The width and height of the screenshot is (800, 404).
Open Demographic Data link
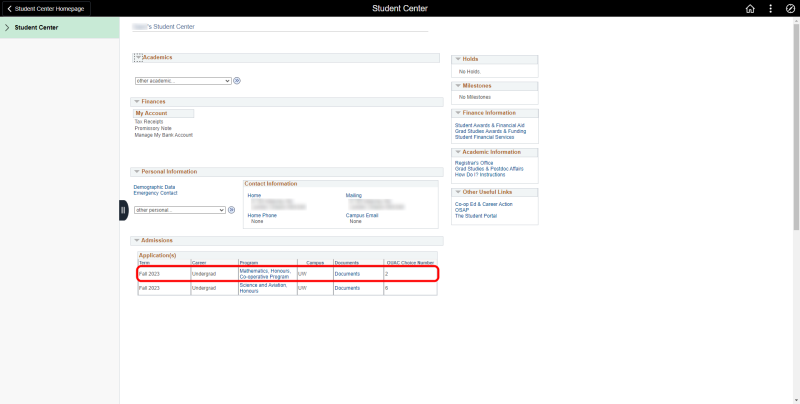tap(154, 187)
